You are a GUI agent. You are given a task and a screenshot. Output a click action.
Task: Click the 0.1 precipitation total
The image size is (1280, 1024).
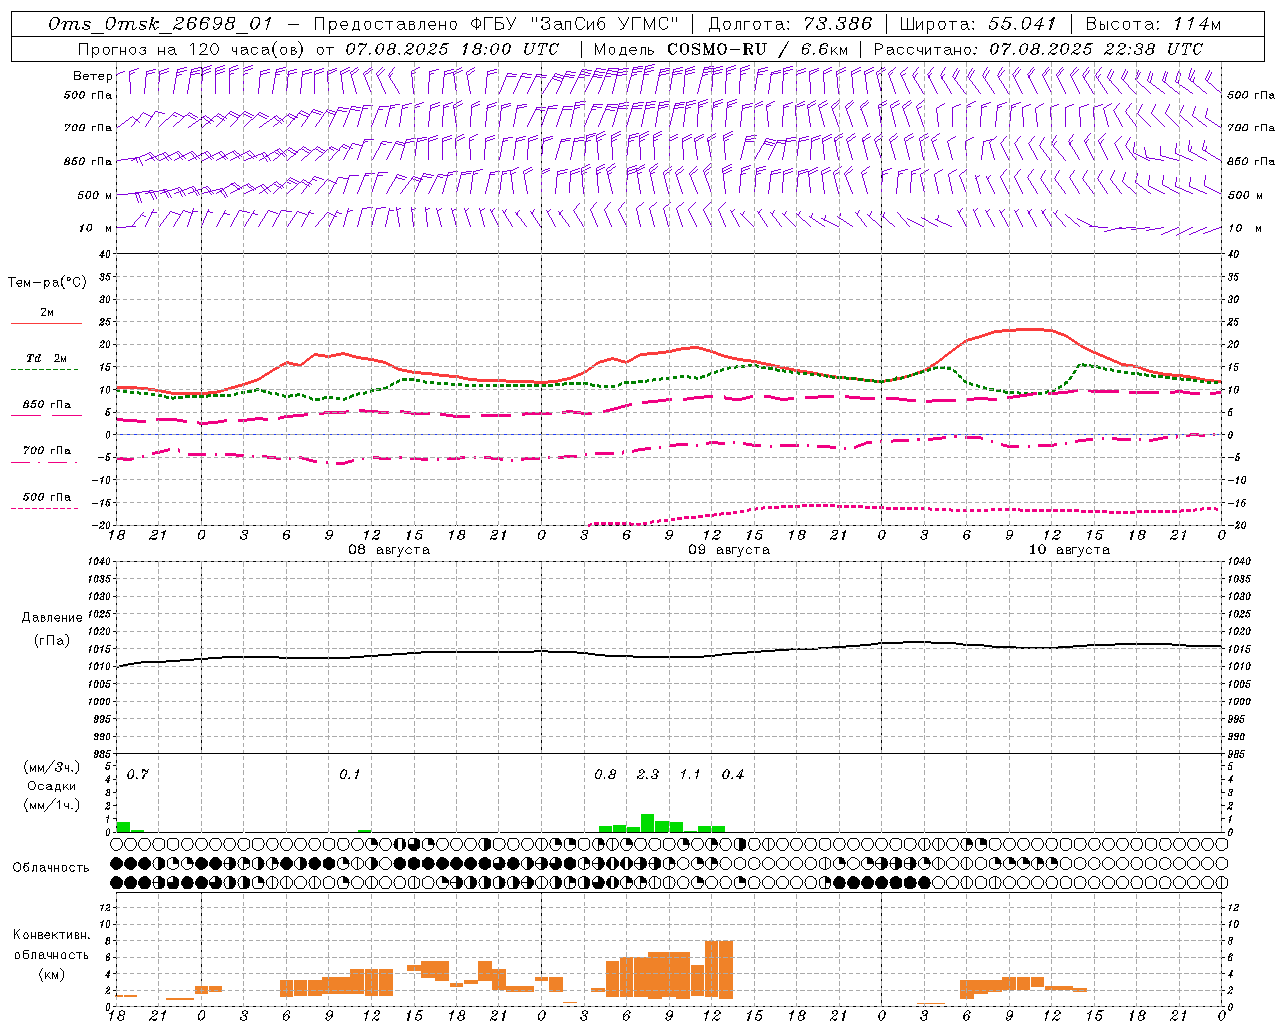pos(349,774)
